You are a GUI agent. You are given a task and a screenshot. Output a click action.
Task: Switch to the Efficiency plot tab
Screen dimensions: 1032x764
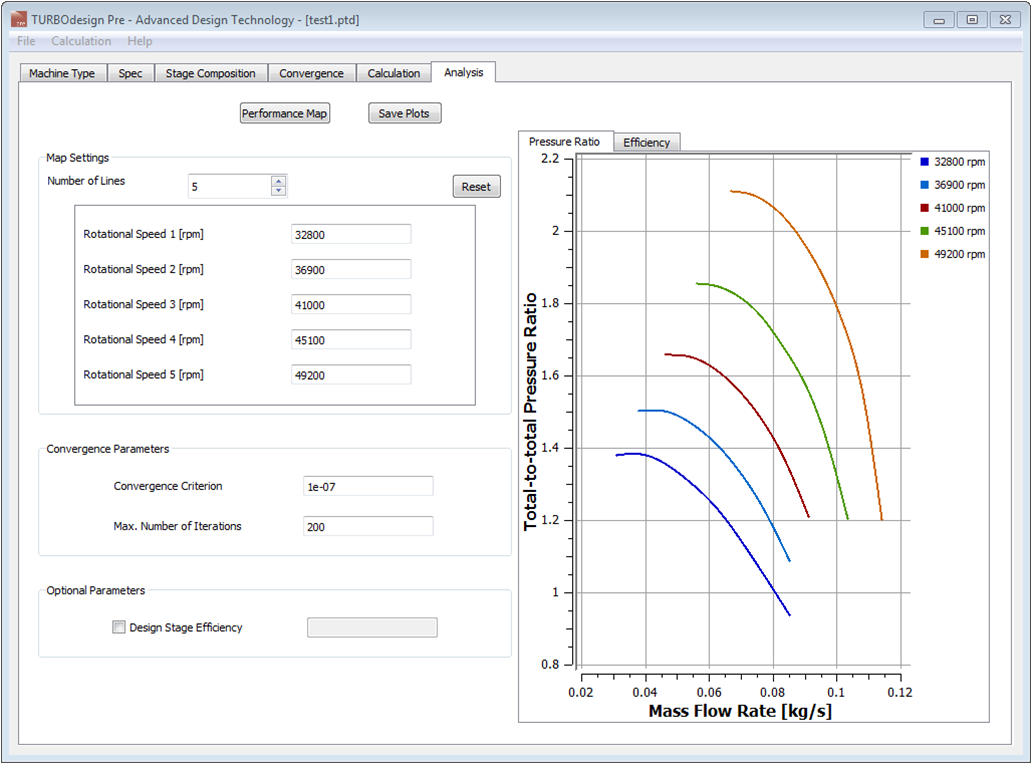pos(646,141)
